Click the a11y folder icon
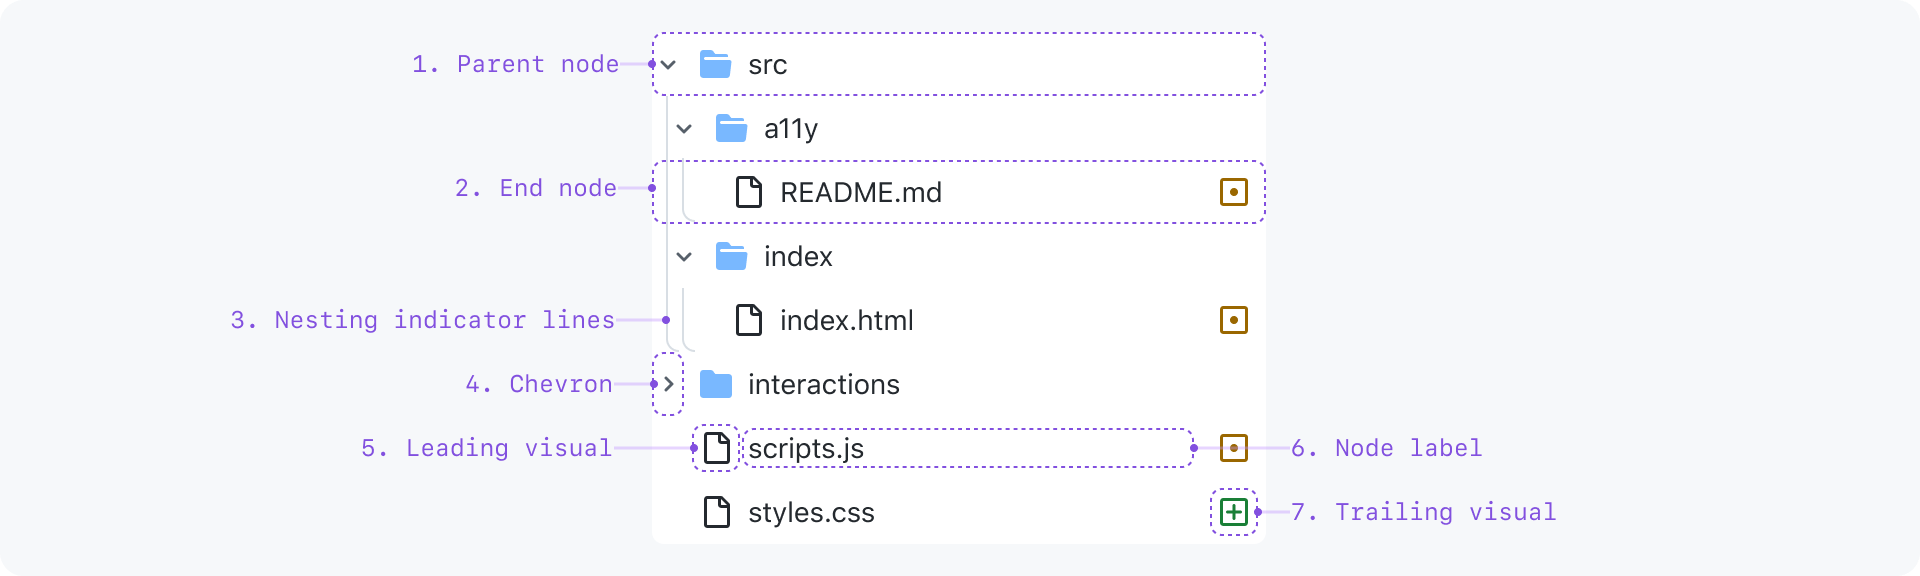The image size is (1920, 576). [731, 128]
